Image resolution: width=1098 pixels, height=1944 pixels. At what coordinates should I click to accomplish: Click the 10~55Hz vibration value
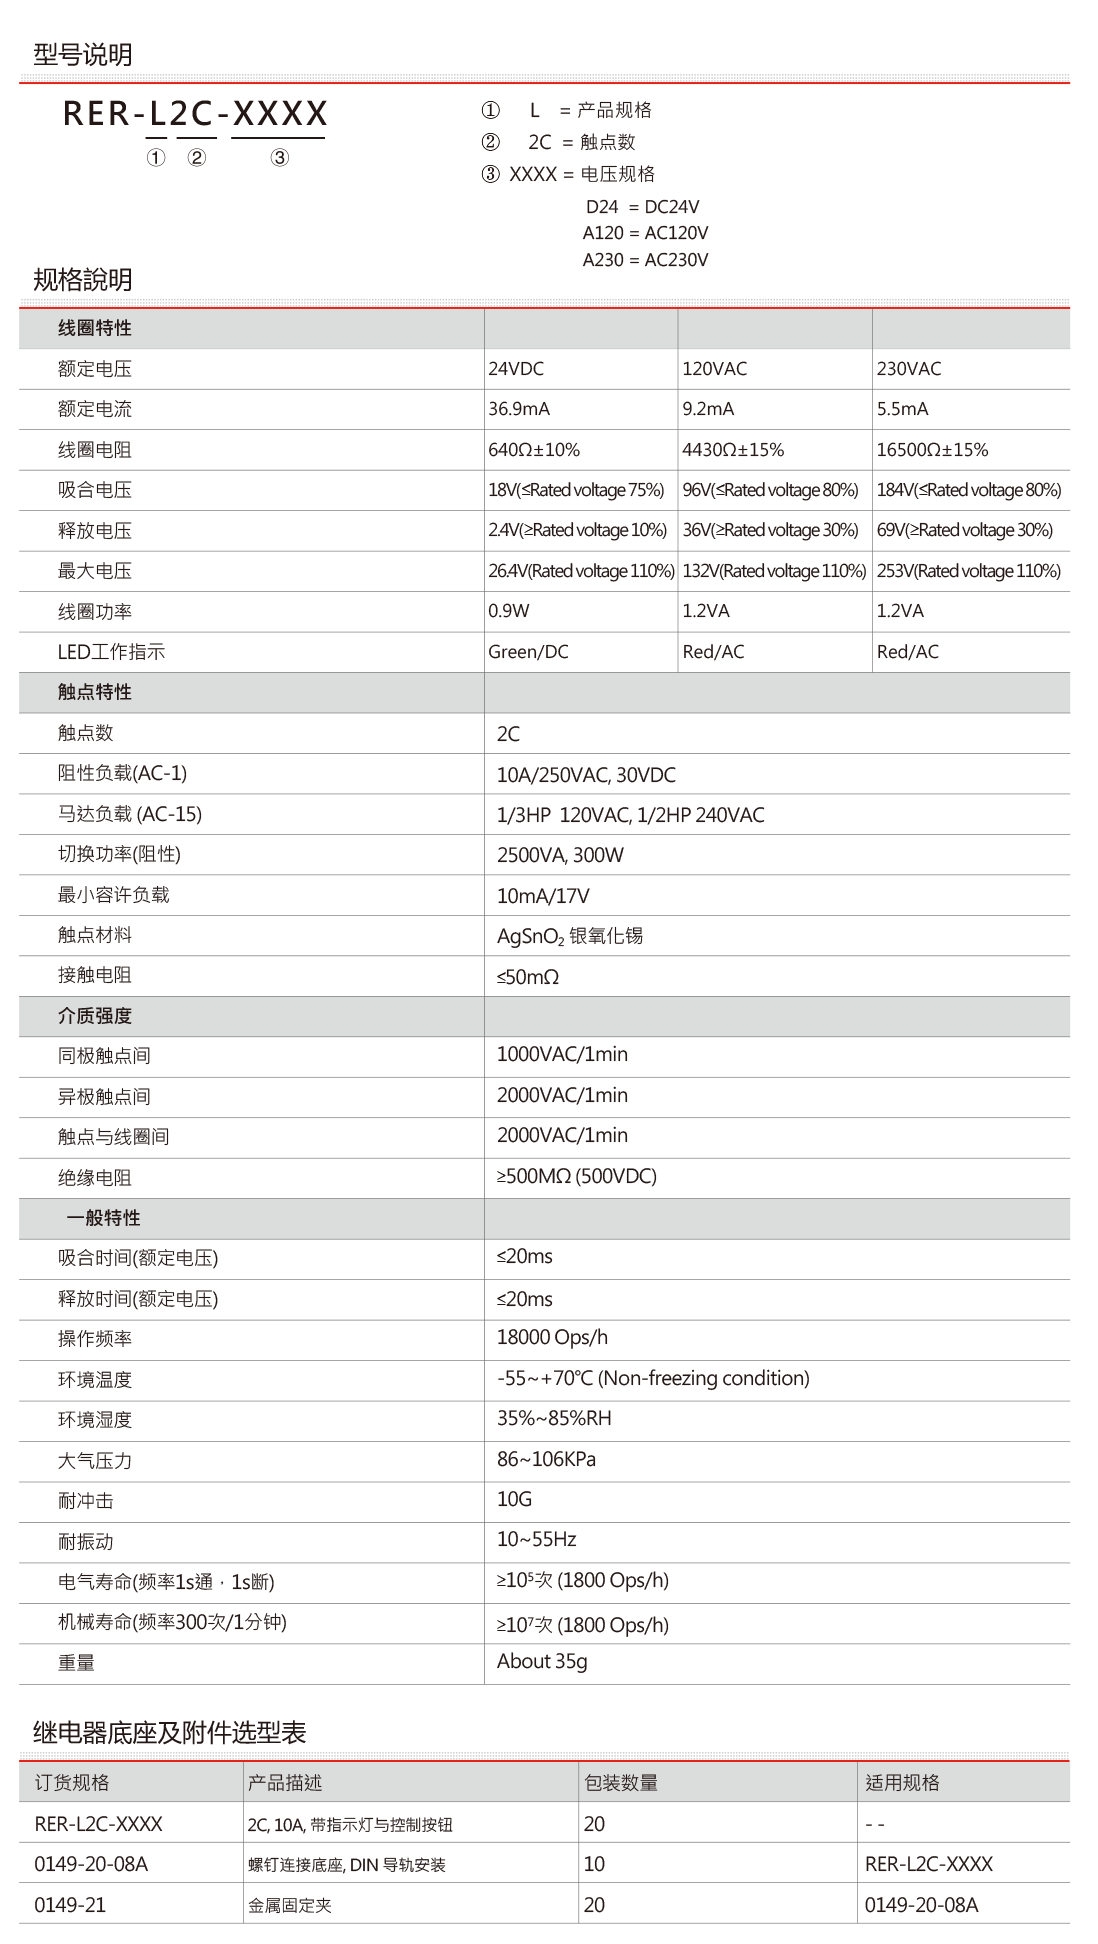[x=537, y=1539]
